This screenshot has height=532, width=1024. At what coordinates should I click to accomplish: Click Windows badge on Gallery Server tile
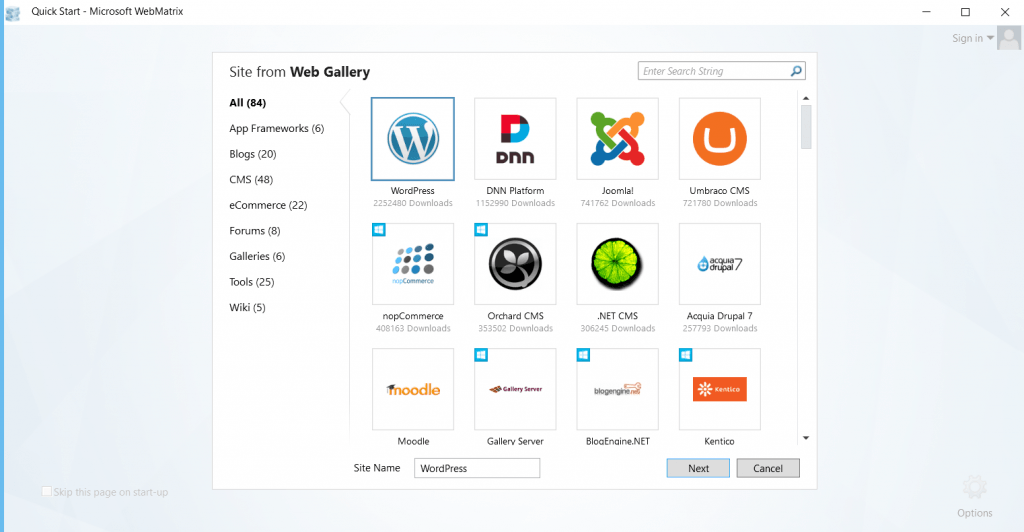tap(481, 355)
